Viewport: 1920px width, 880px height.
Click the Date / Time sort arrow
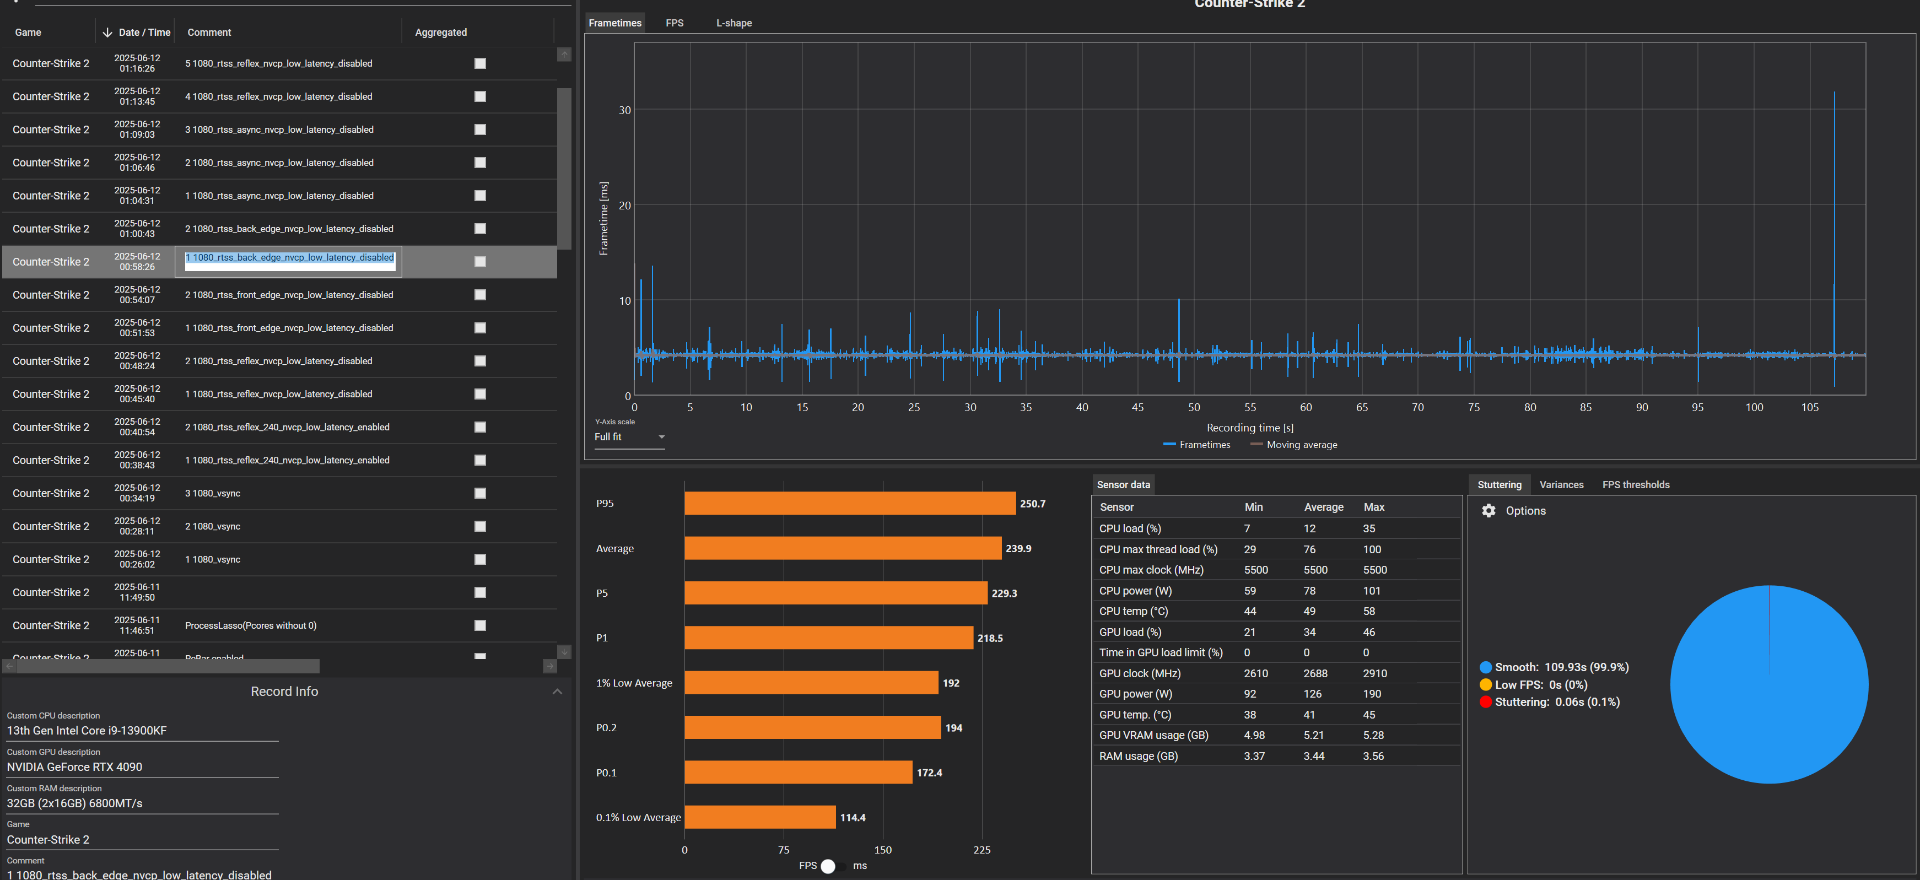(107, 33)
